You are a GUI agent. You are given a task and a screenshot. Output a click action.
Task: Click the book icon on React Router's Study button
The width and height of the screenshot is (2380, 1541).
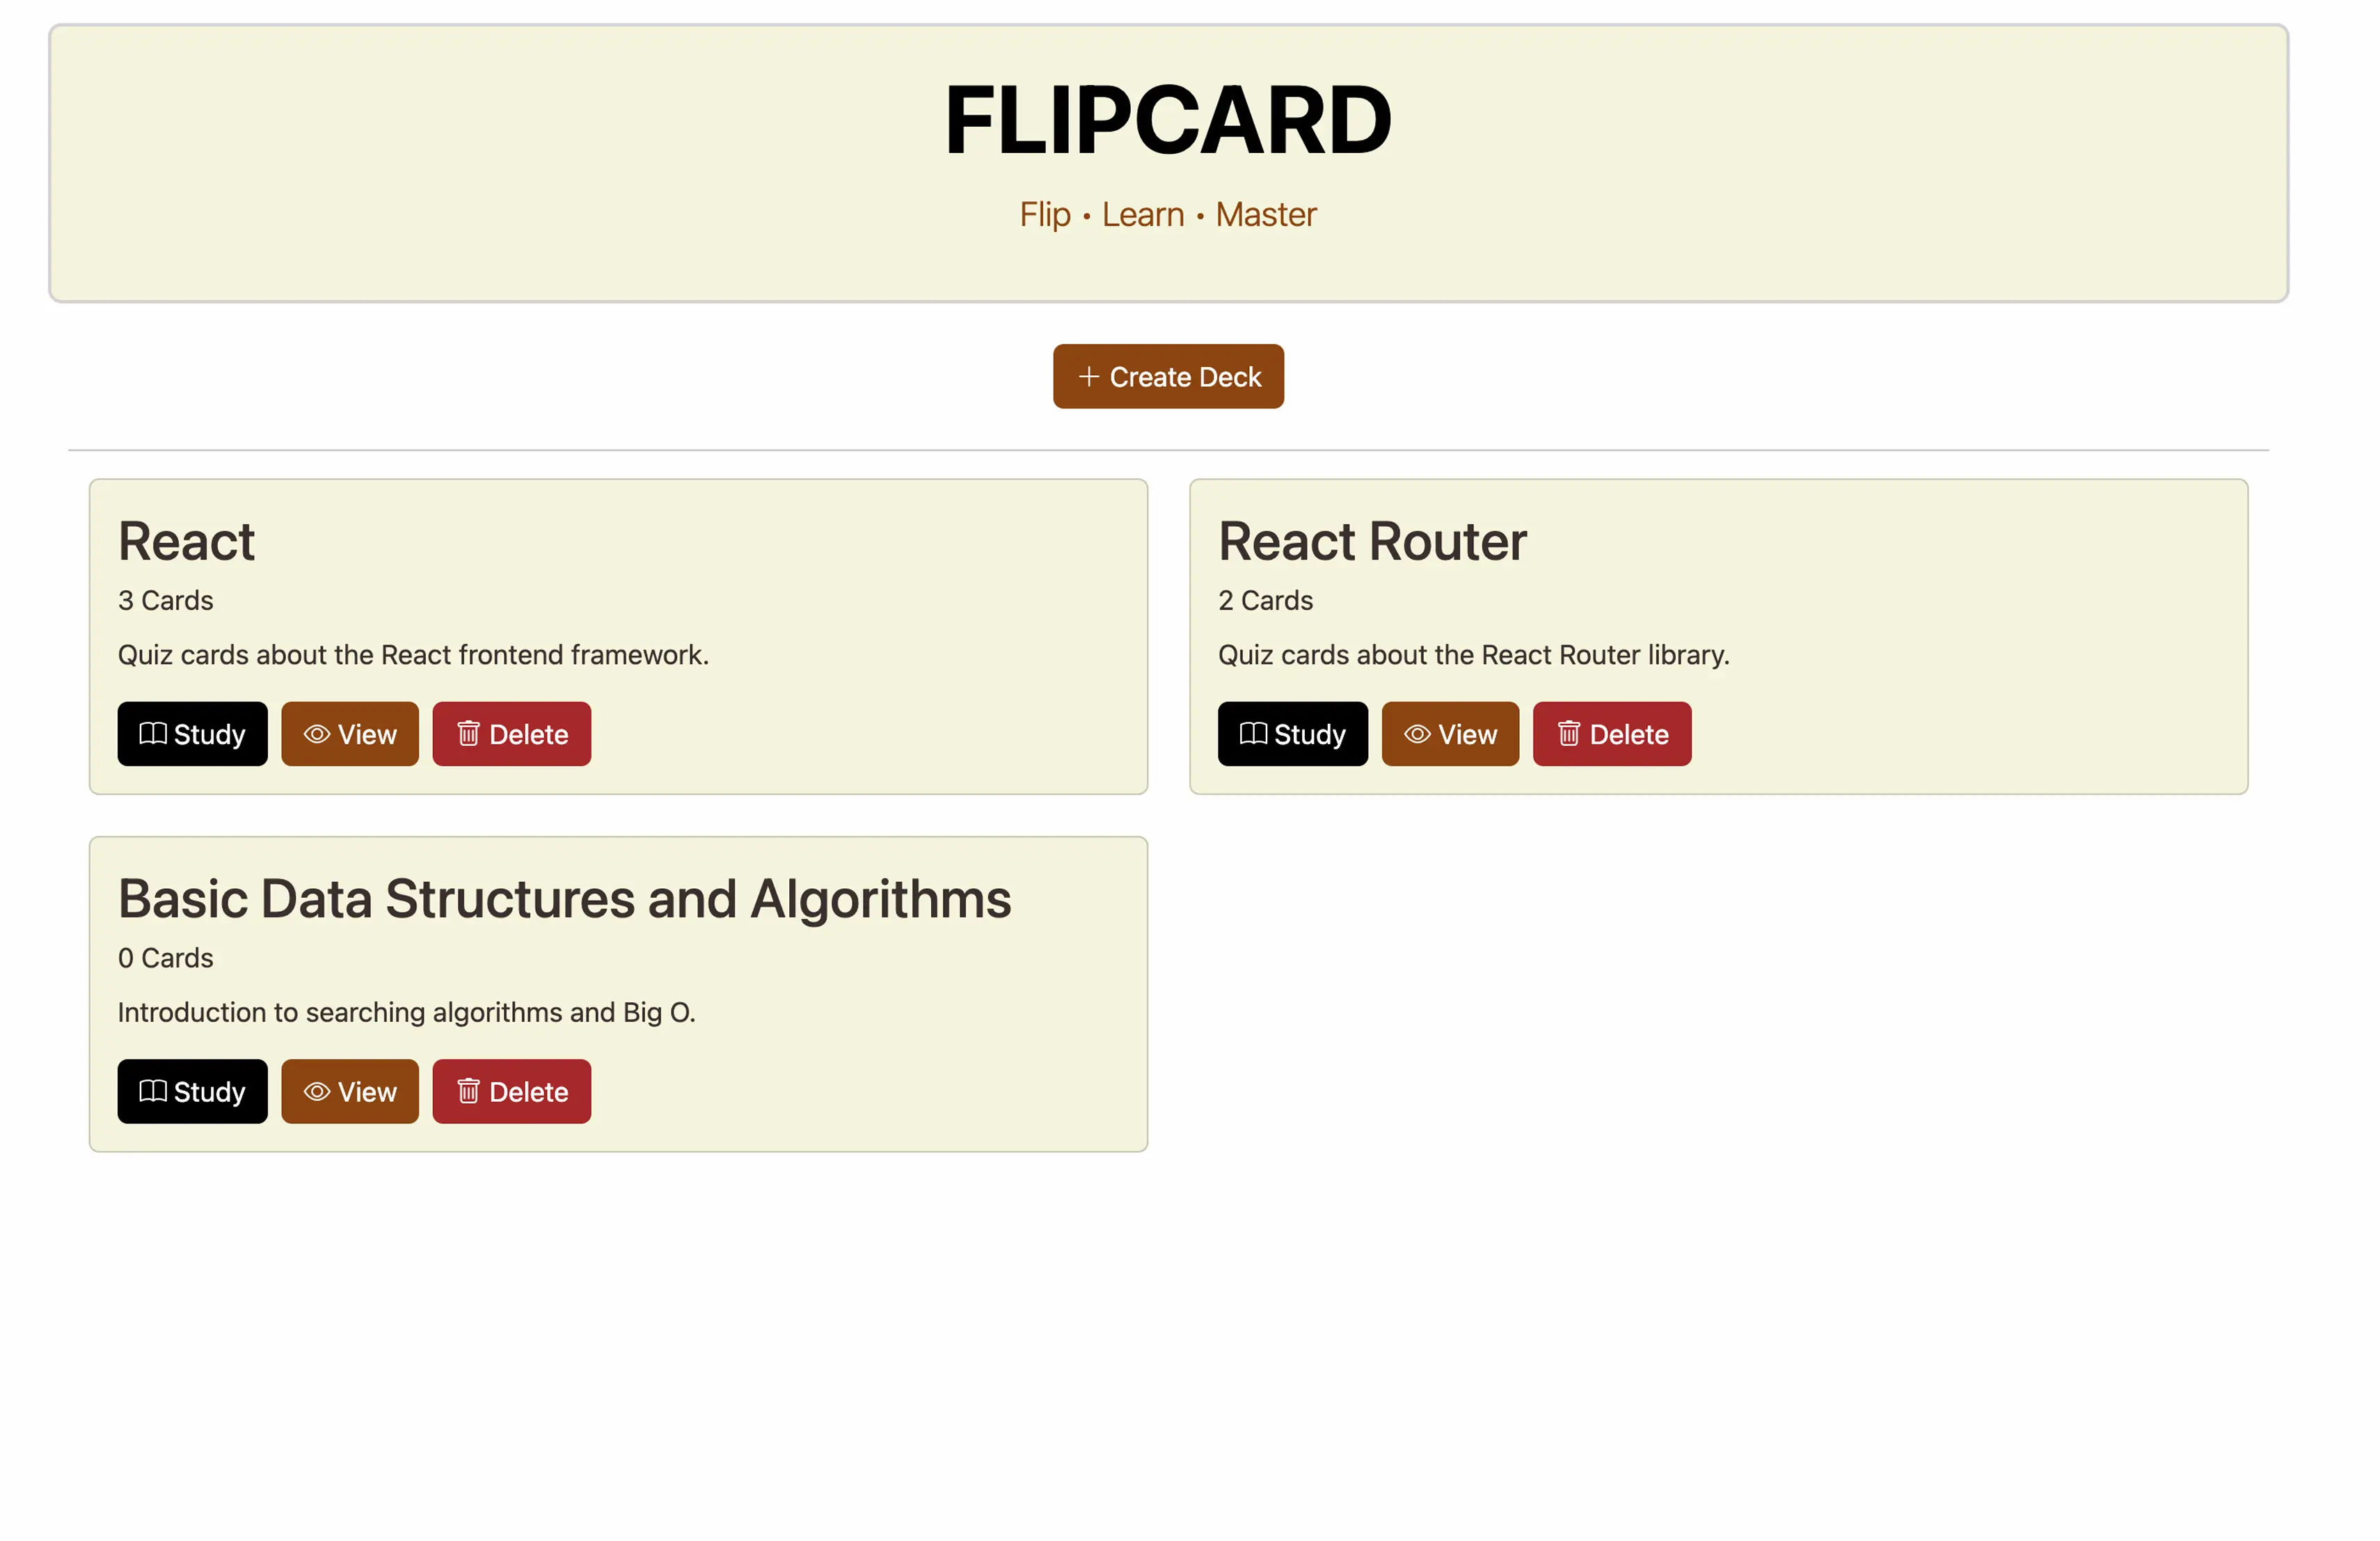click(1253, 733)
